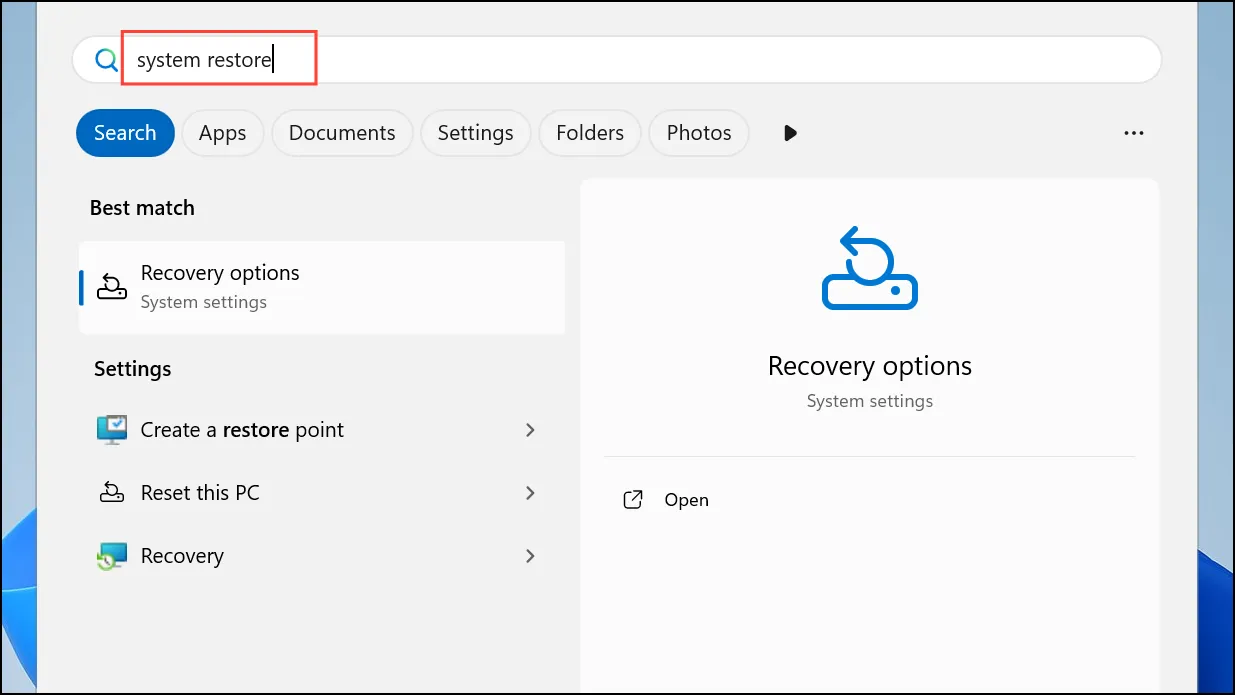Viewport: 1235px width, 695px height.
Task: Click the large Recovery options preview icon
Action: pos(869,267)
